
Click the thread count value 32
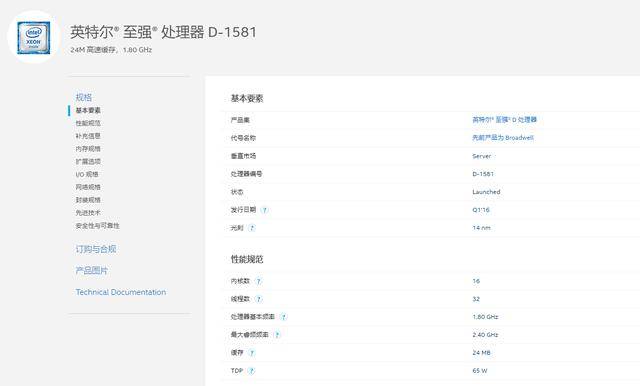click(x=476, y=299)
